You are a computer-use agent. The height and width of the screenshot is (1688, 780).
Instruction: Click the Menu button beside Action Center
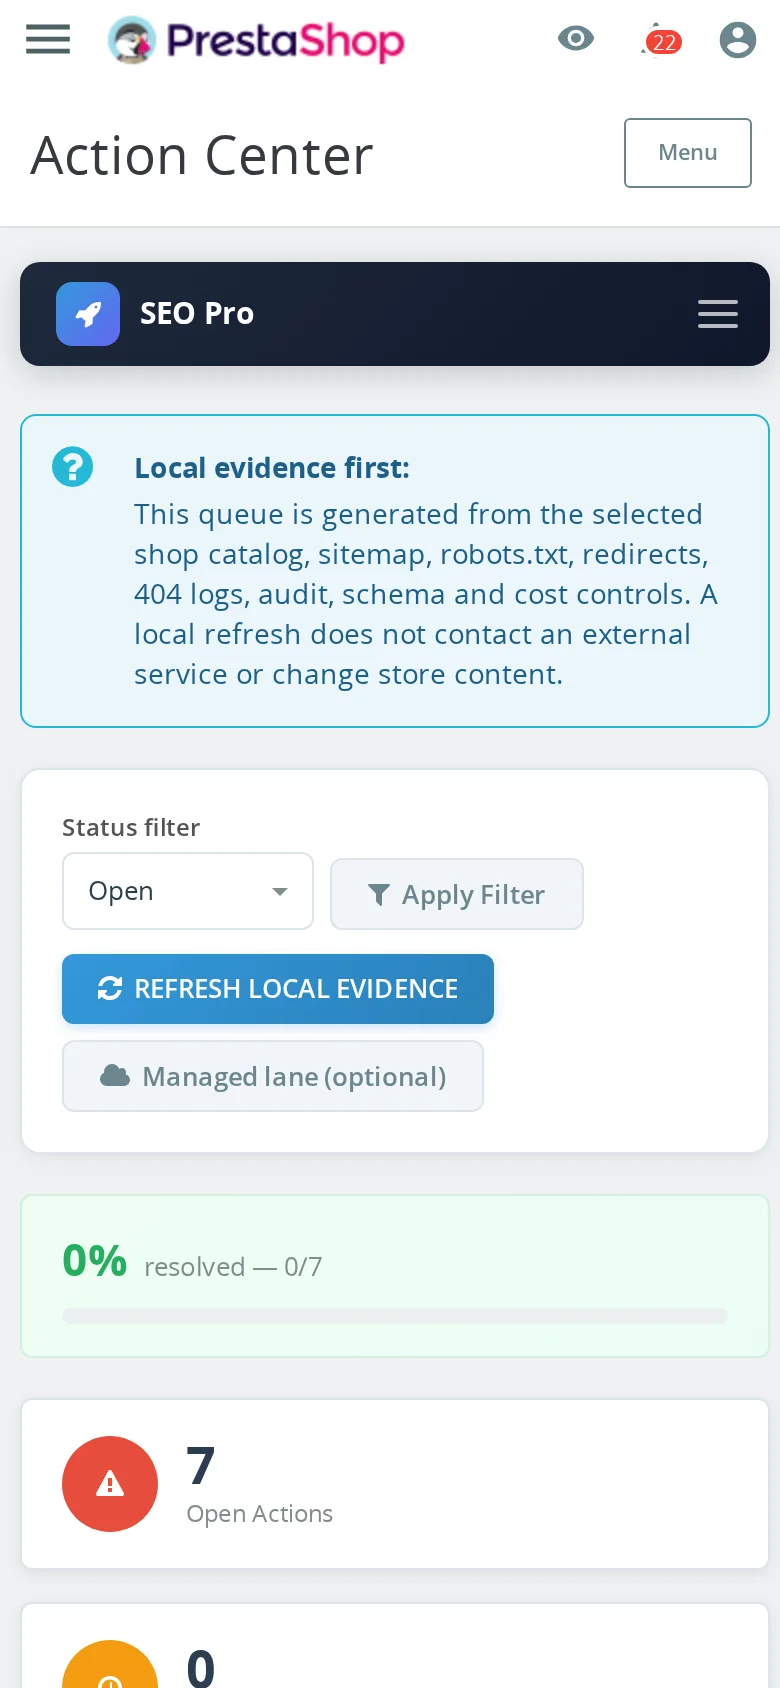688,153
